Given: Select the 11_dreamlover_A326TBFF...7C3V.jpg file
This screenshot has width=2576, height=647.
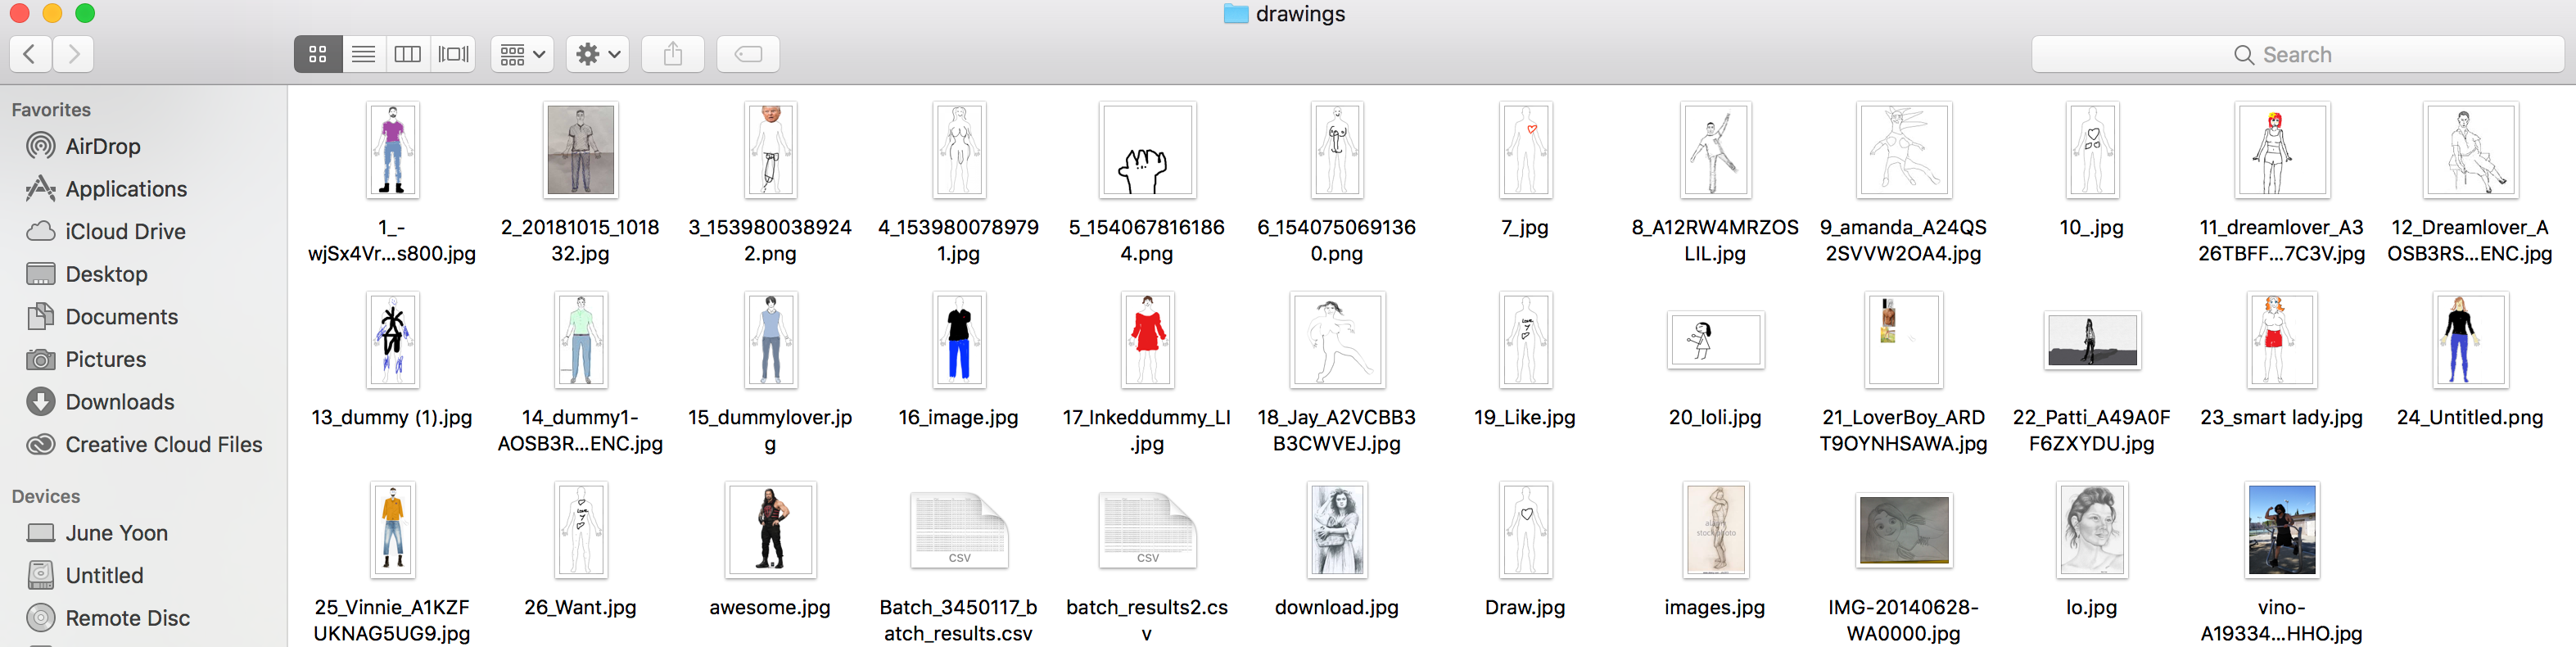Looking at the screenshot, I should pos(2282,150).
